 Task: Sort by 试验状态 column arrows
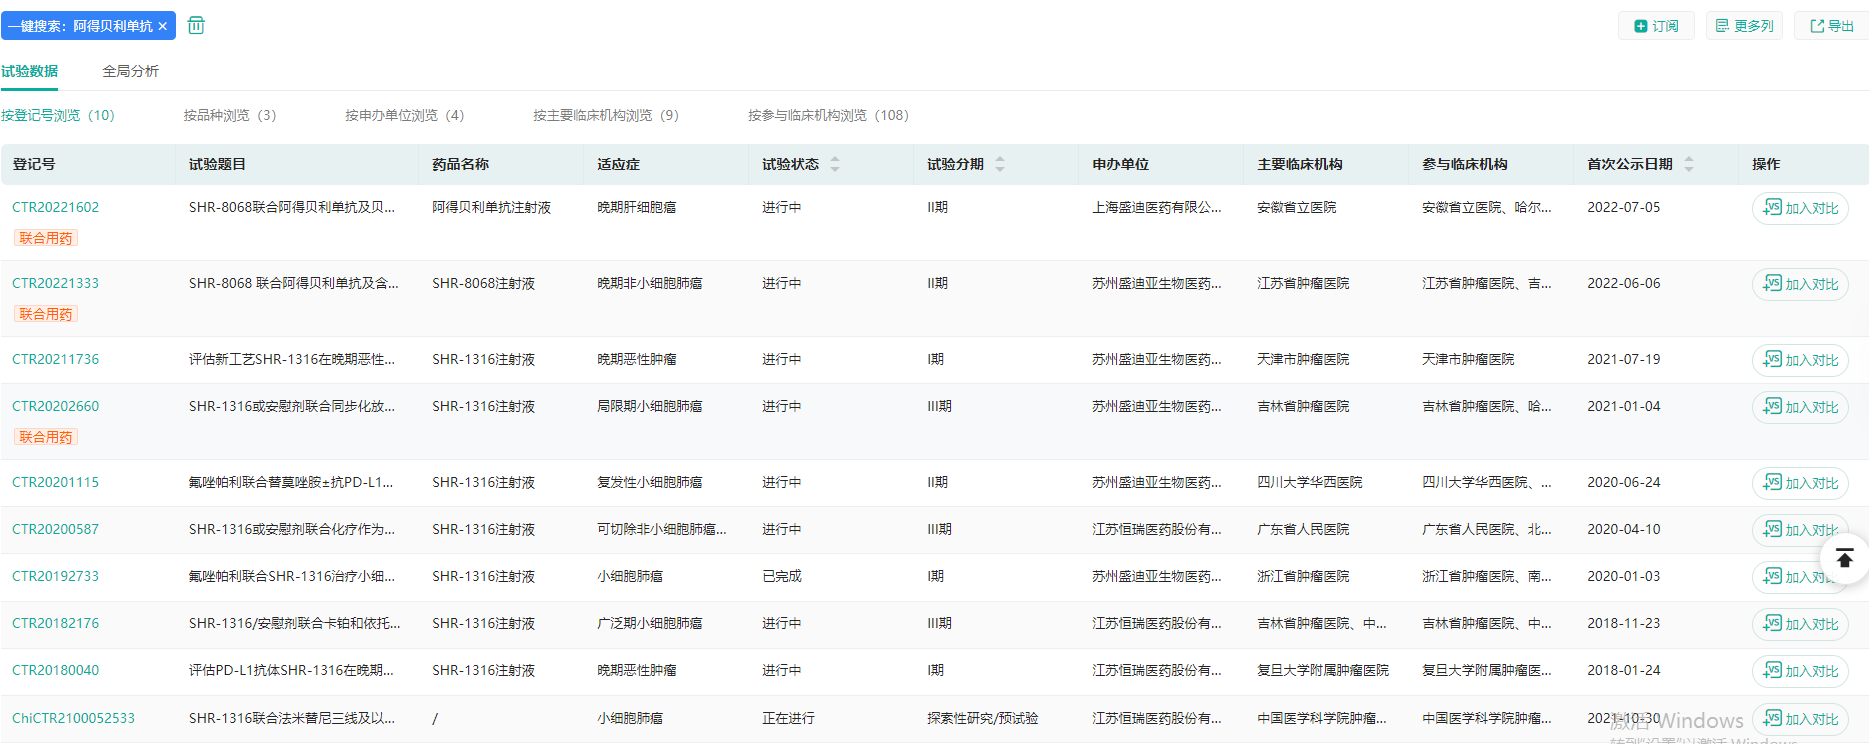(x=835, y=164)
